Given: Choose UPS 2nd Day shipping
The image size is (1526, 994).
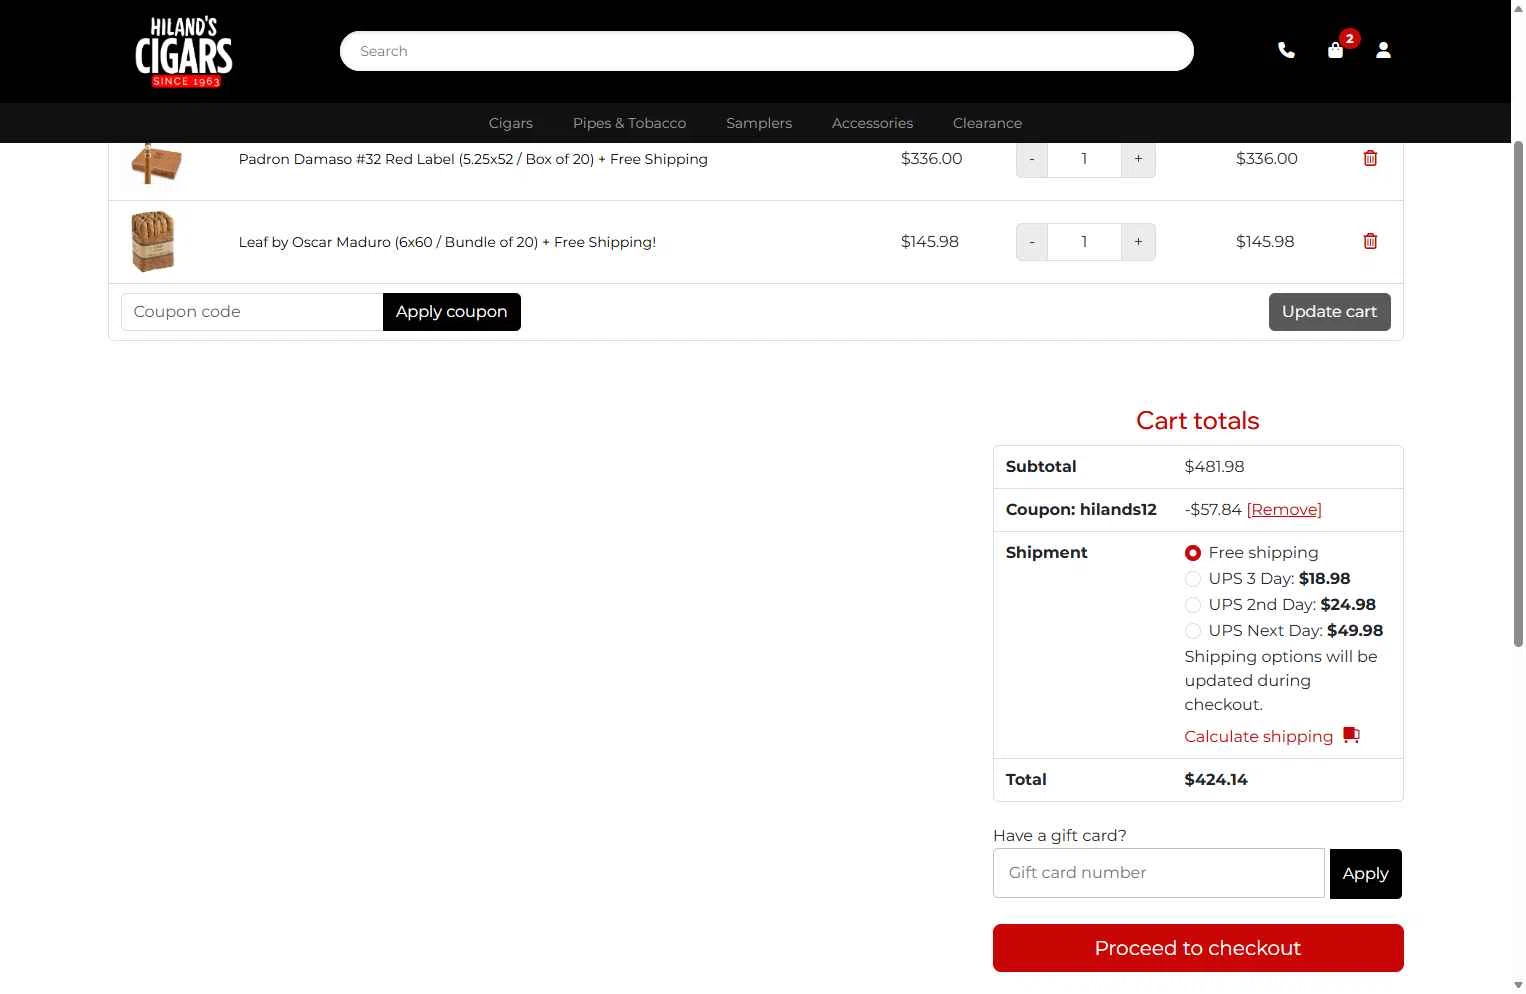Looking at the screenshot, I should [1193, 605].
